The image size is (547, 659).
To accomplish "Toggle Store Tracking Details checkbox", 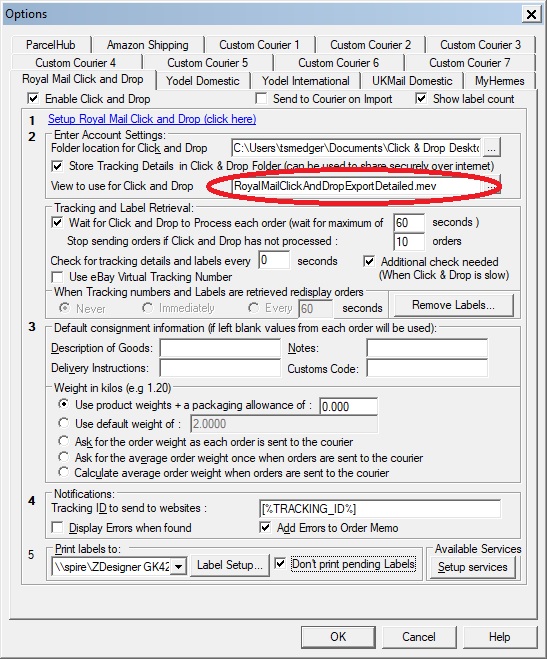I will (x=57, y=166).
